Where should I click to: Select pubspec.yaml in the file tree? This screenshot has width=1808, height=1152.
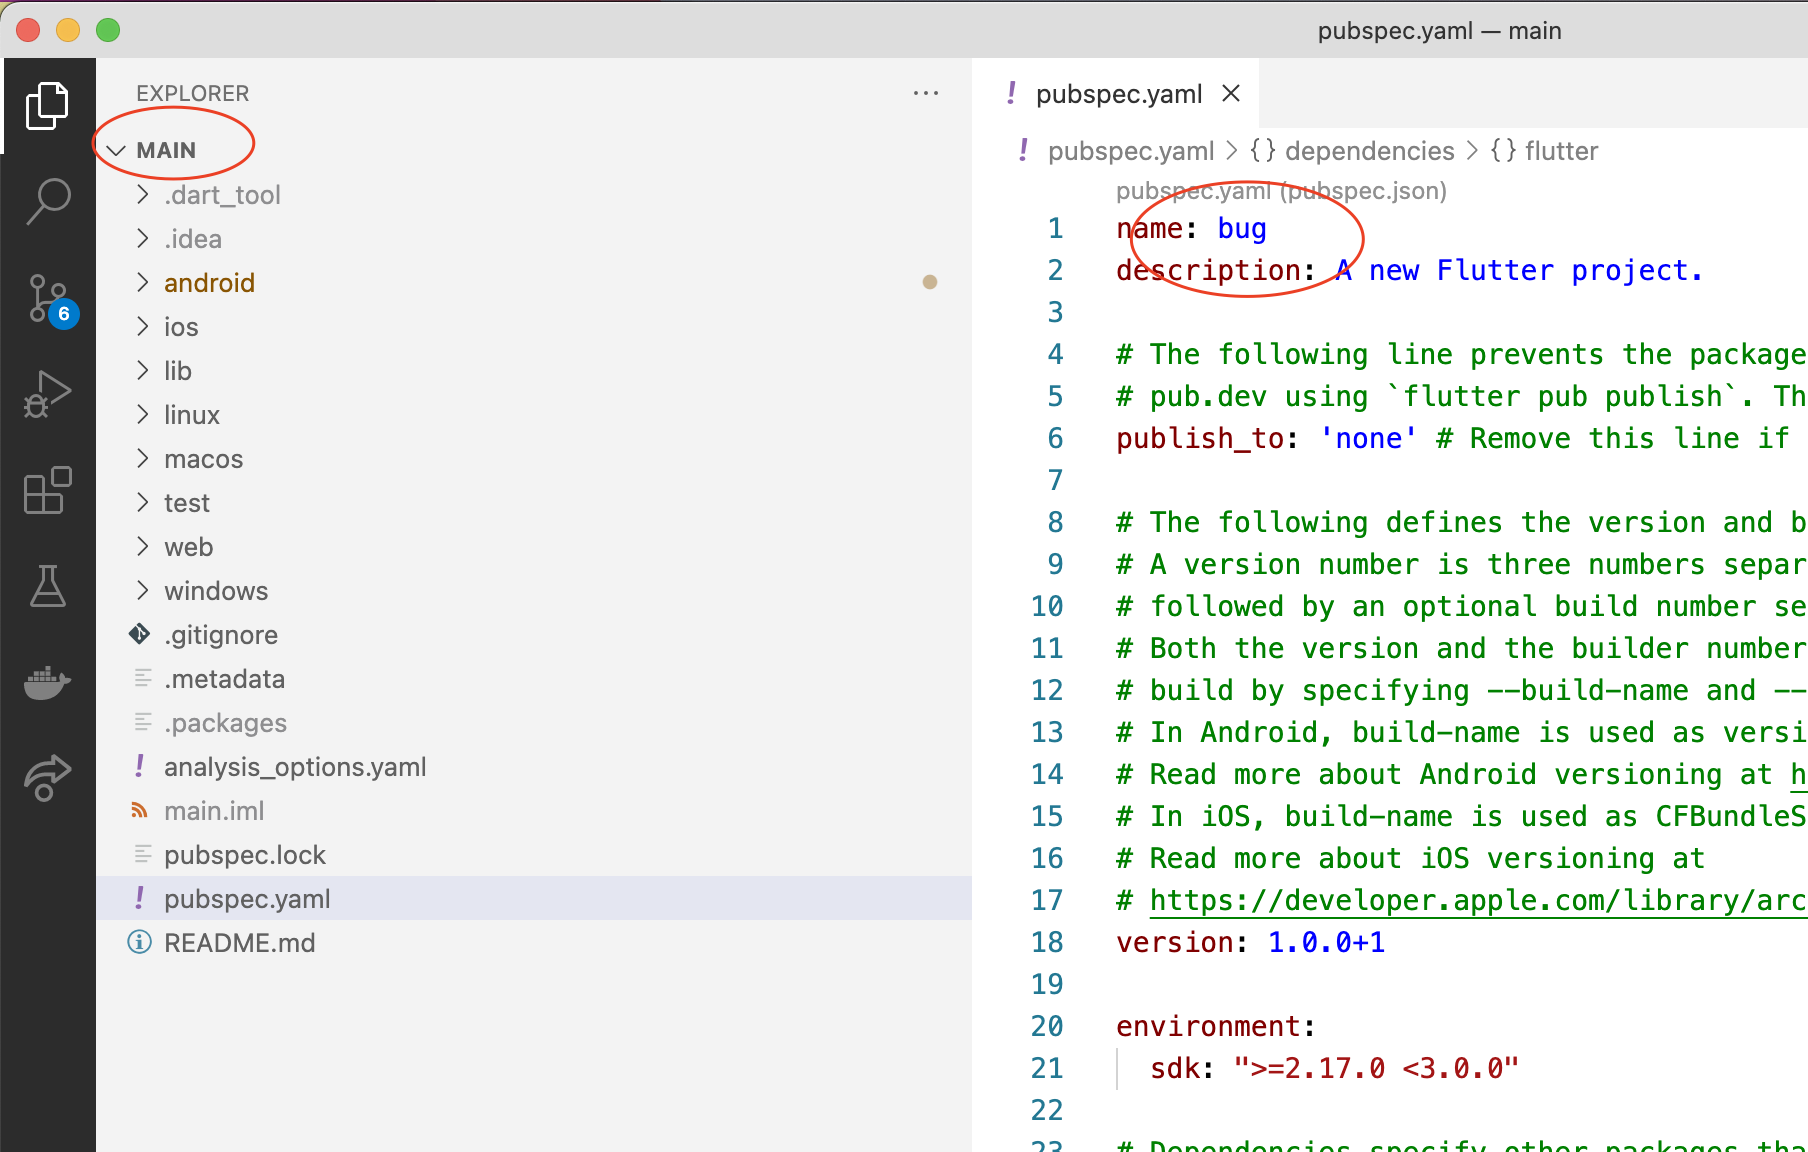point(534,899)
